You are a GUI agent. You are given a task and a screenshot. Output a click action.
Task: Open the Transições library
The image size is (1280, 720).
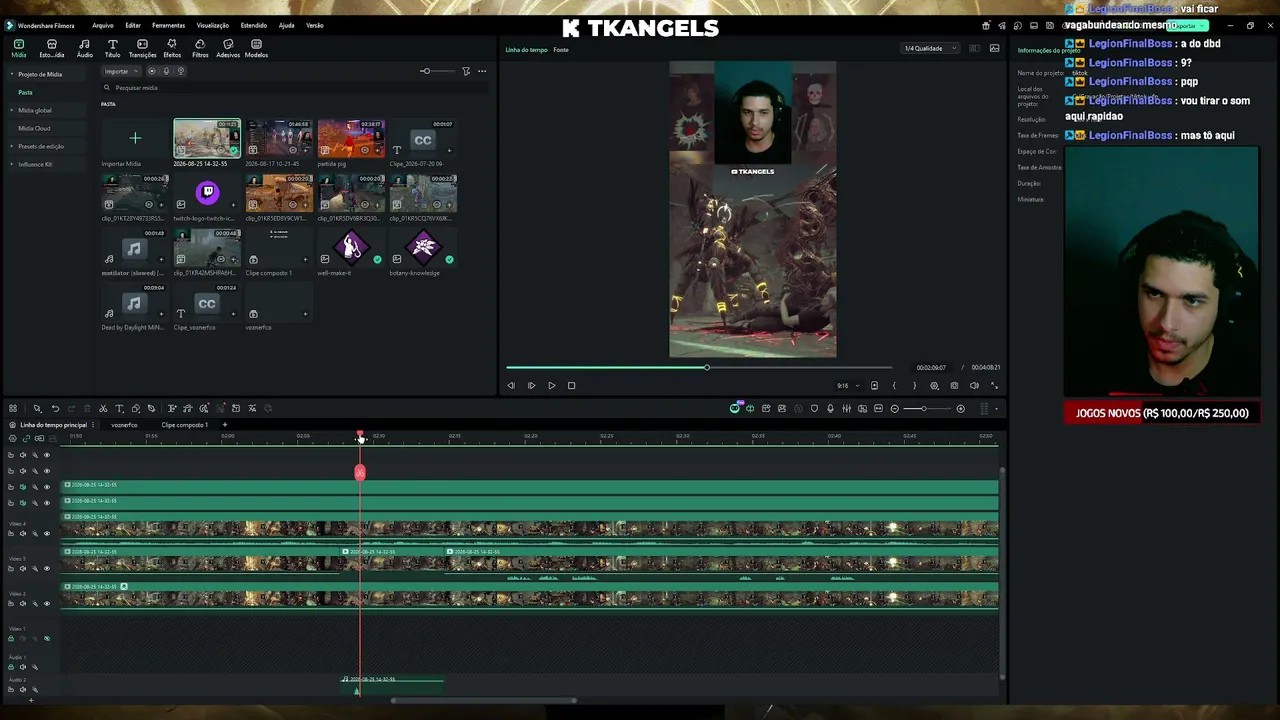tap(142, 48)
